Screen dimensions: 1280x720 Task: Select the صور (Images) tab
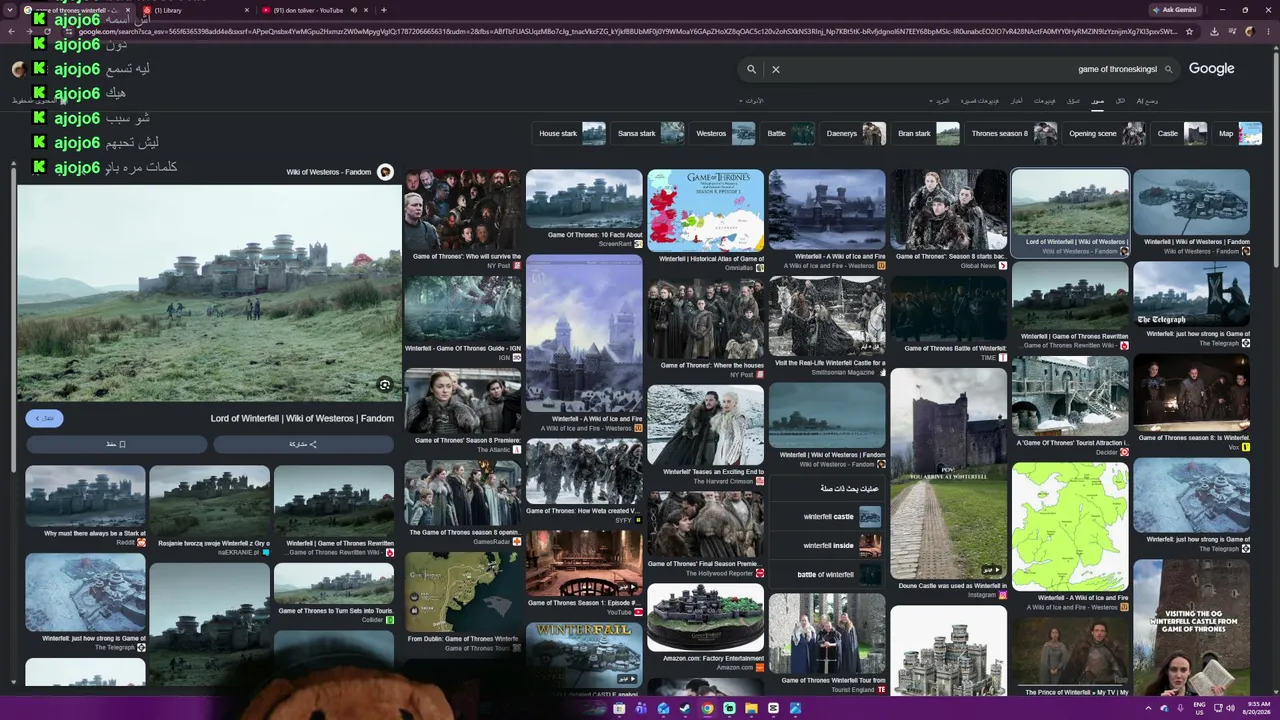click(1098, 101)
